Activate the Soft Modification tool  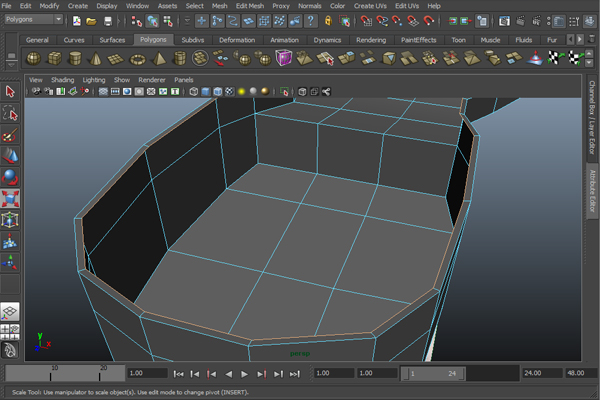[x=10, y=242]
